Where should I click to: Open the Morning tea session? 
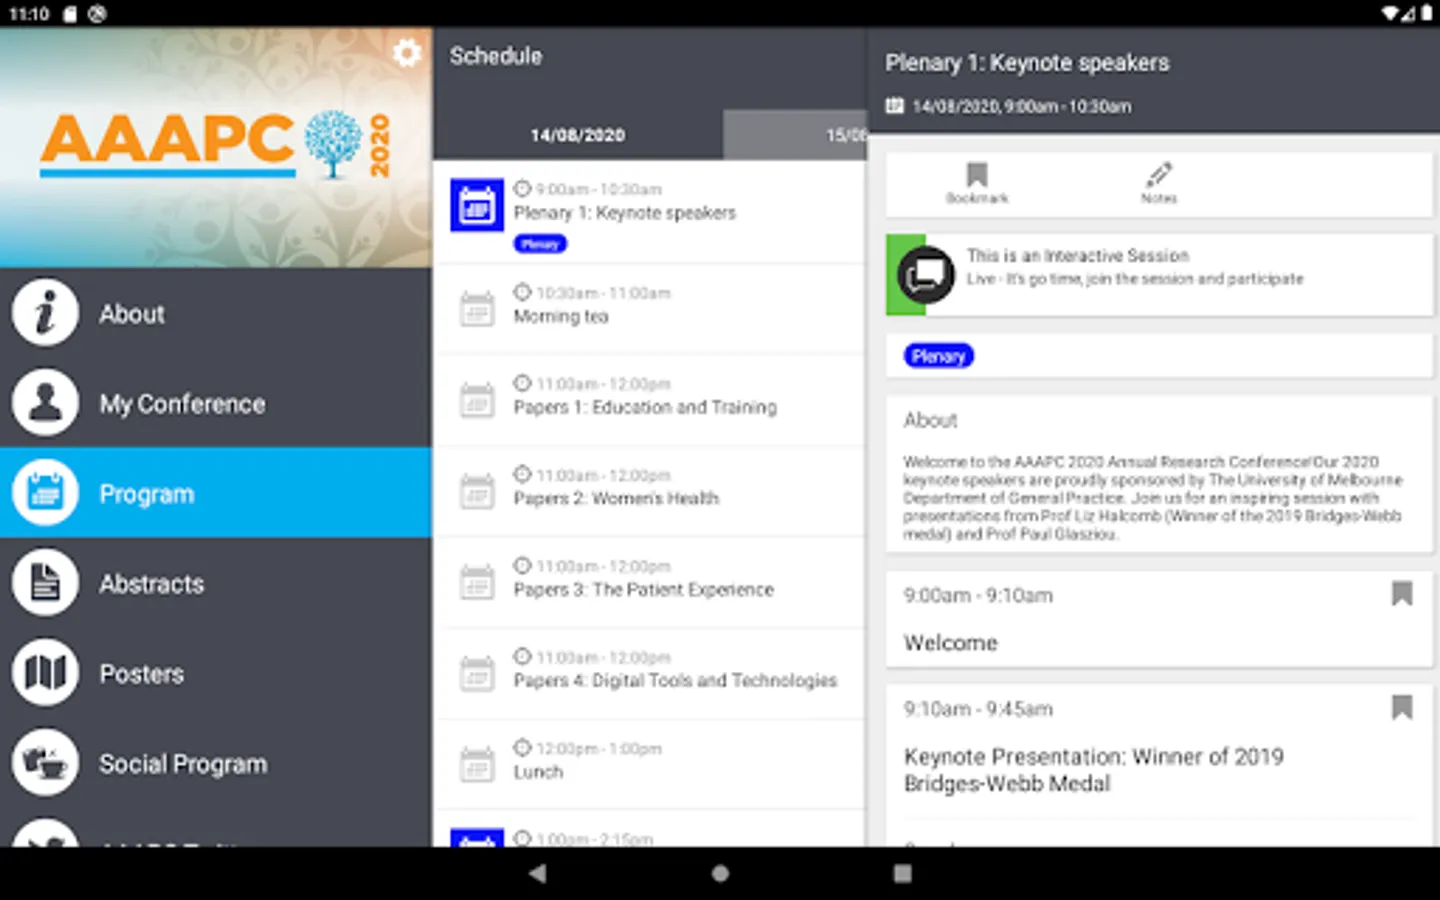pyautogui.click(x=650, y=309)
